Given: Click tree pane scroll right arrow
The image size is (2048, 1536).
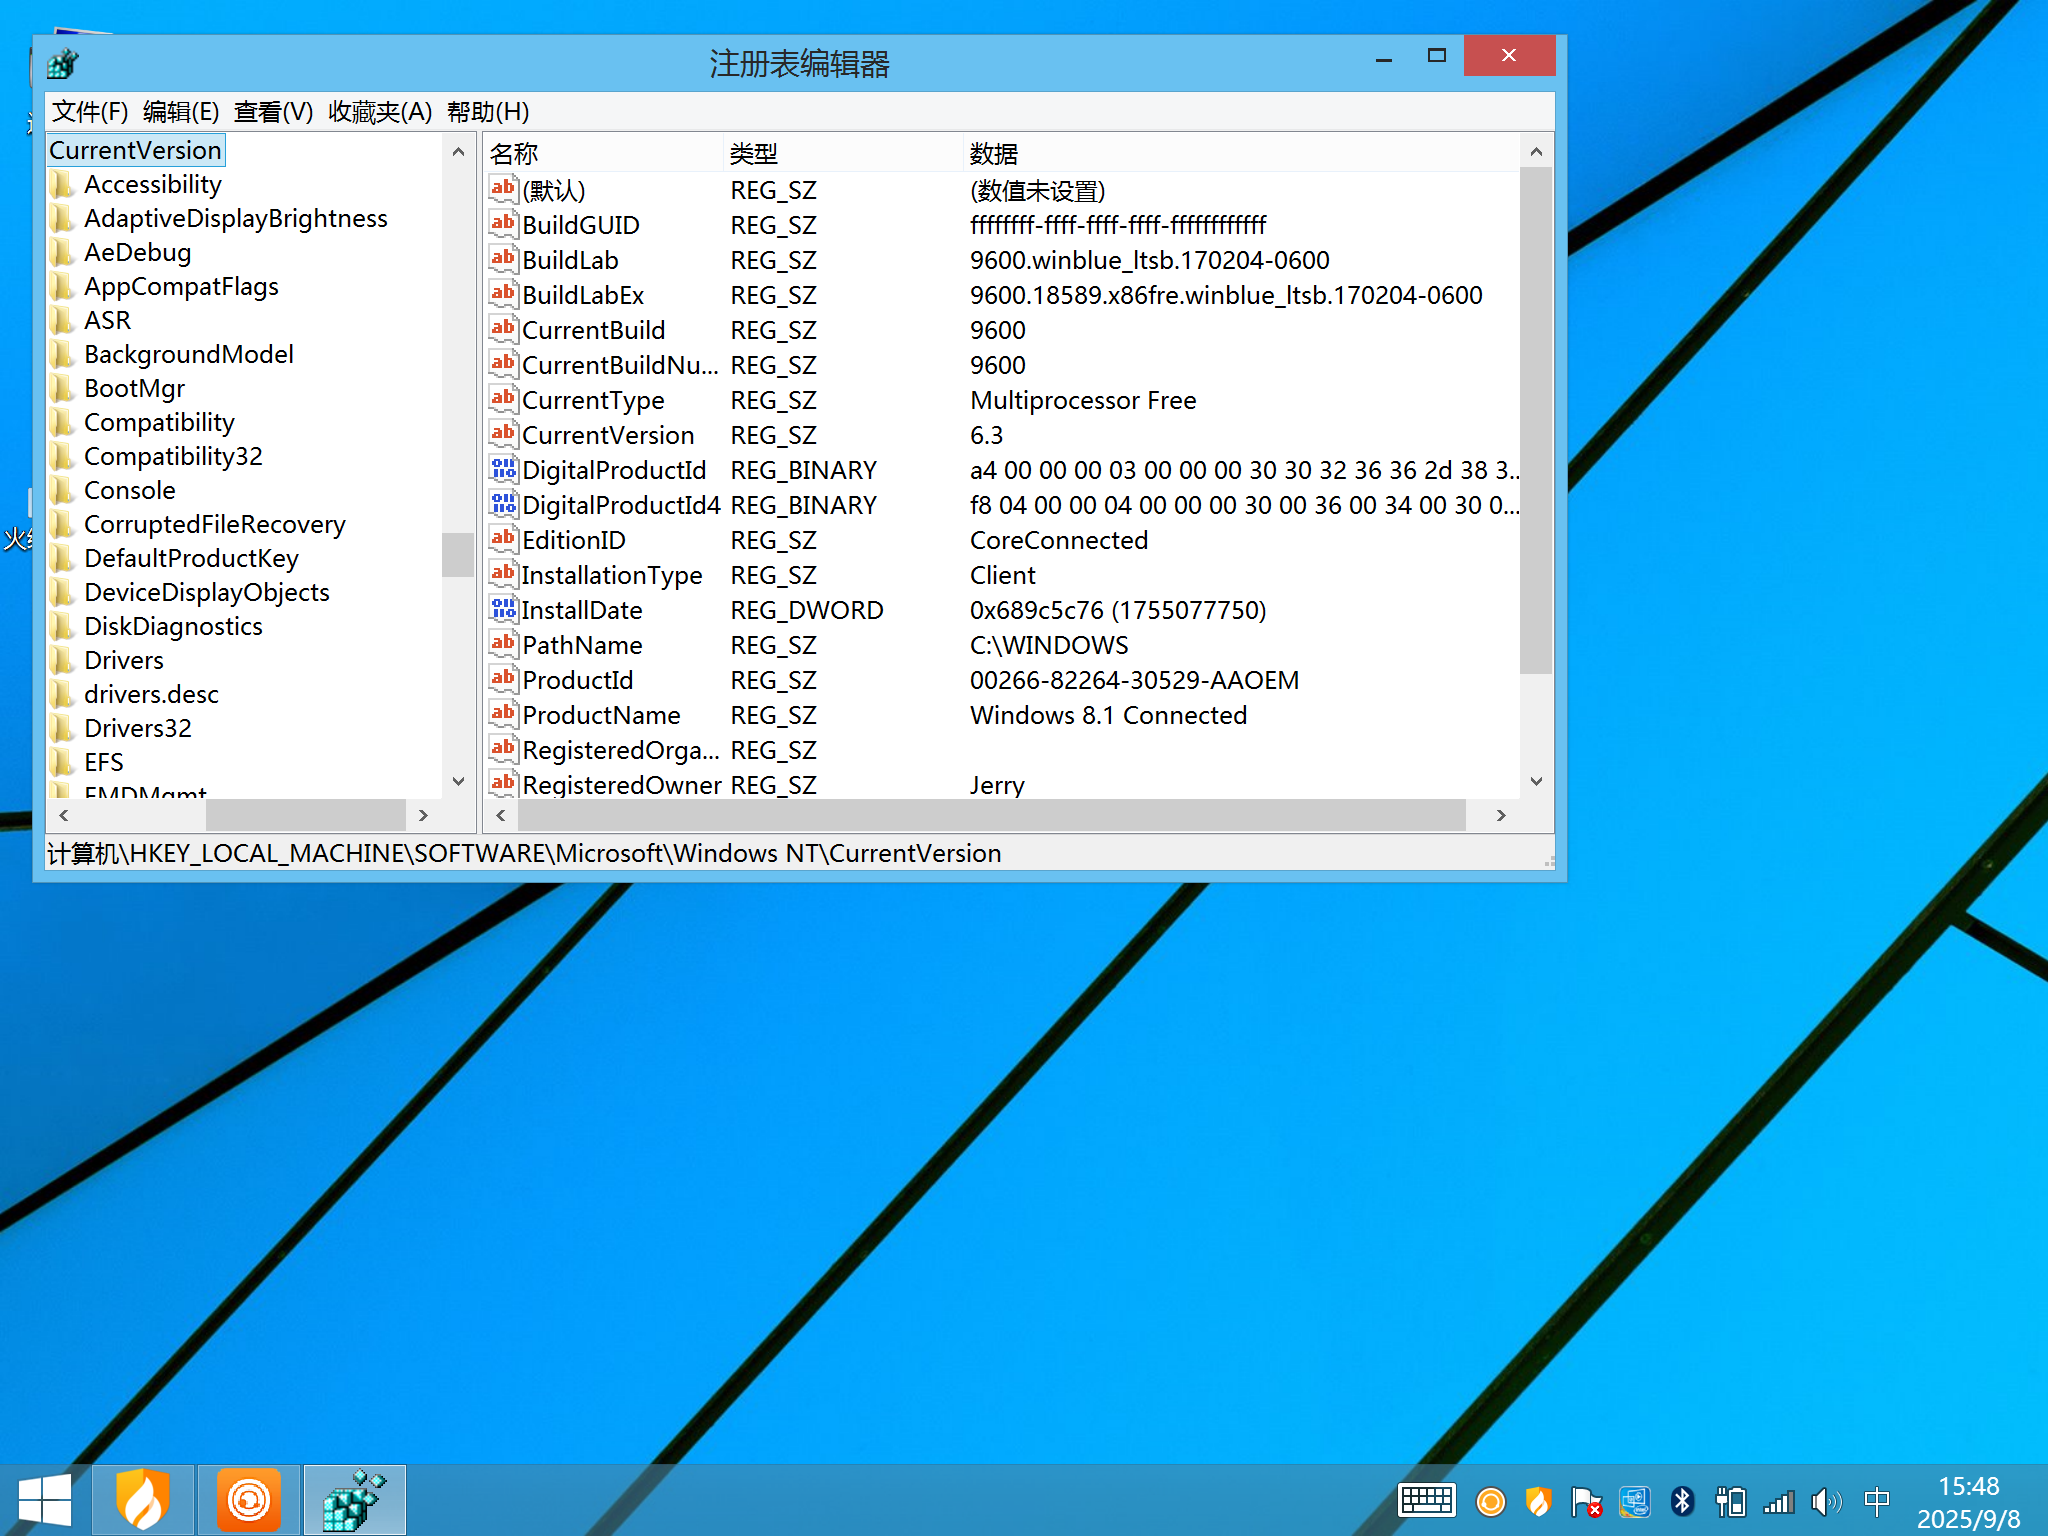Looking at the screenshot, I should pyautogui.click(x=424, y=816).
